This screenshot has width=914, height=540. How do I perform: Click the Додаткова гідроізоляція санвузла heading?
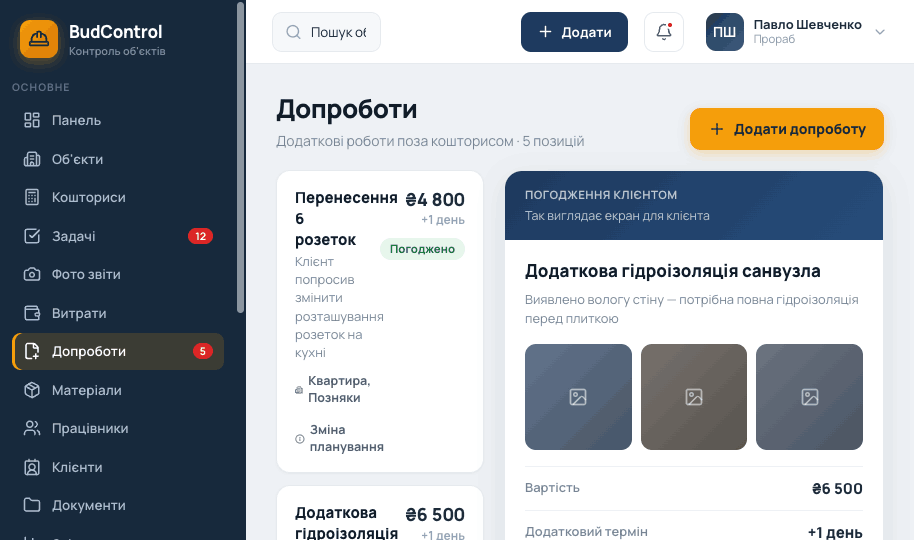673,271
